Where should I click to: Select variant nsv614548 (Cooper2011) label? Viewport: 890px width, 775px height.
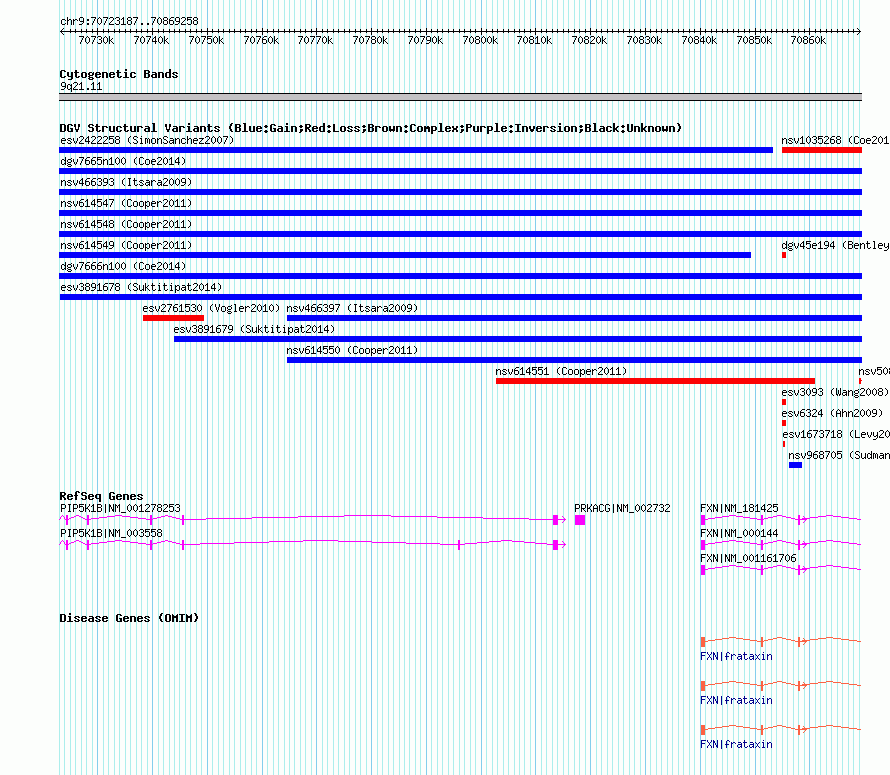pos(126,224)
